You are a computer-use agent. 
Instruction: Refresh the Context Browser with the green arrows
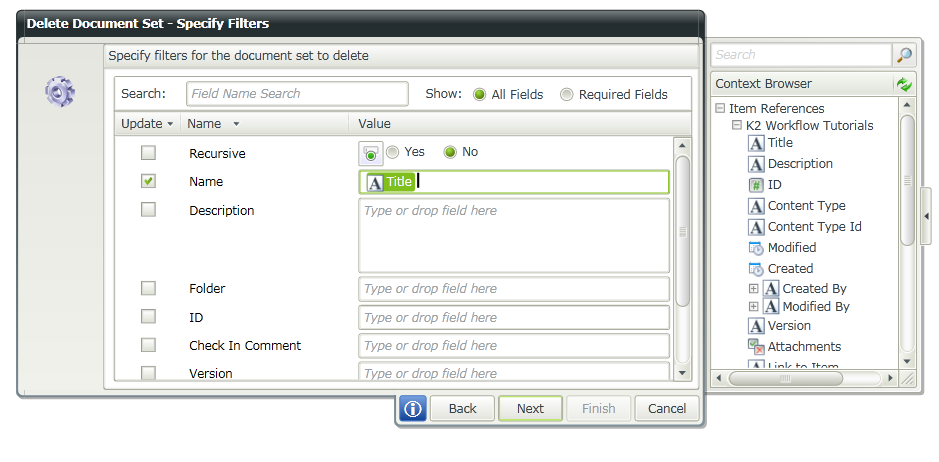pos(904,84)
